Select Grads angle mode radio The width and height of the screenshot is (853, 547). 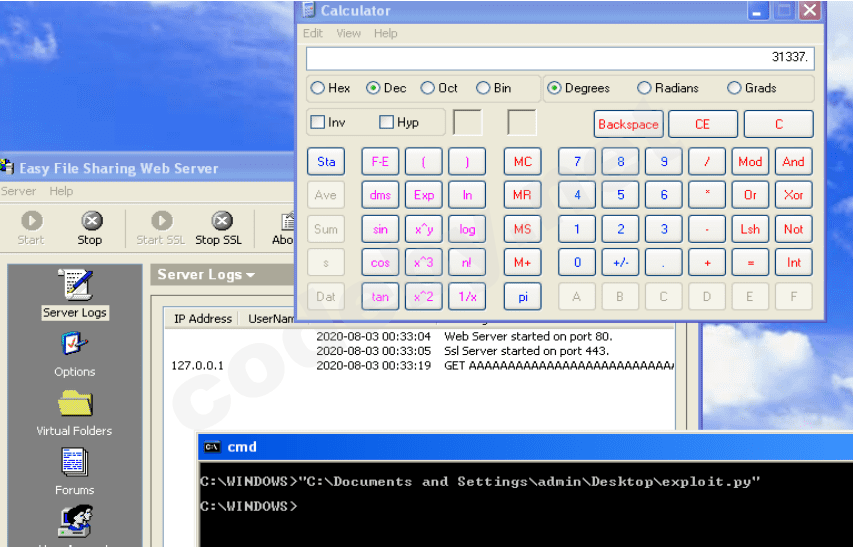click(x=734, y=88)
